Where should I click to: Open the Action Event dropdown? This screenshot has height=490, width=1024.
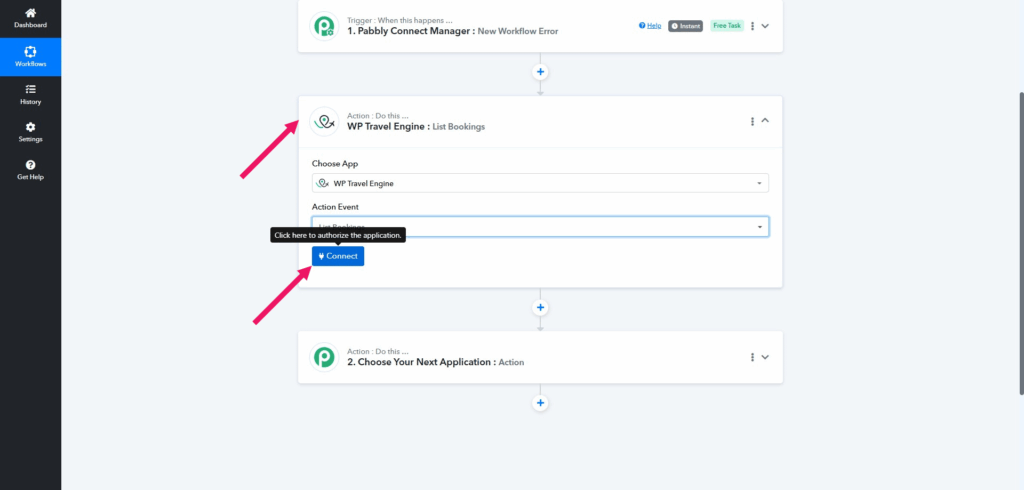click(540, 227)
